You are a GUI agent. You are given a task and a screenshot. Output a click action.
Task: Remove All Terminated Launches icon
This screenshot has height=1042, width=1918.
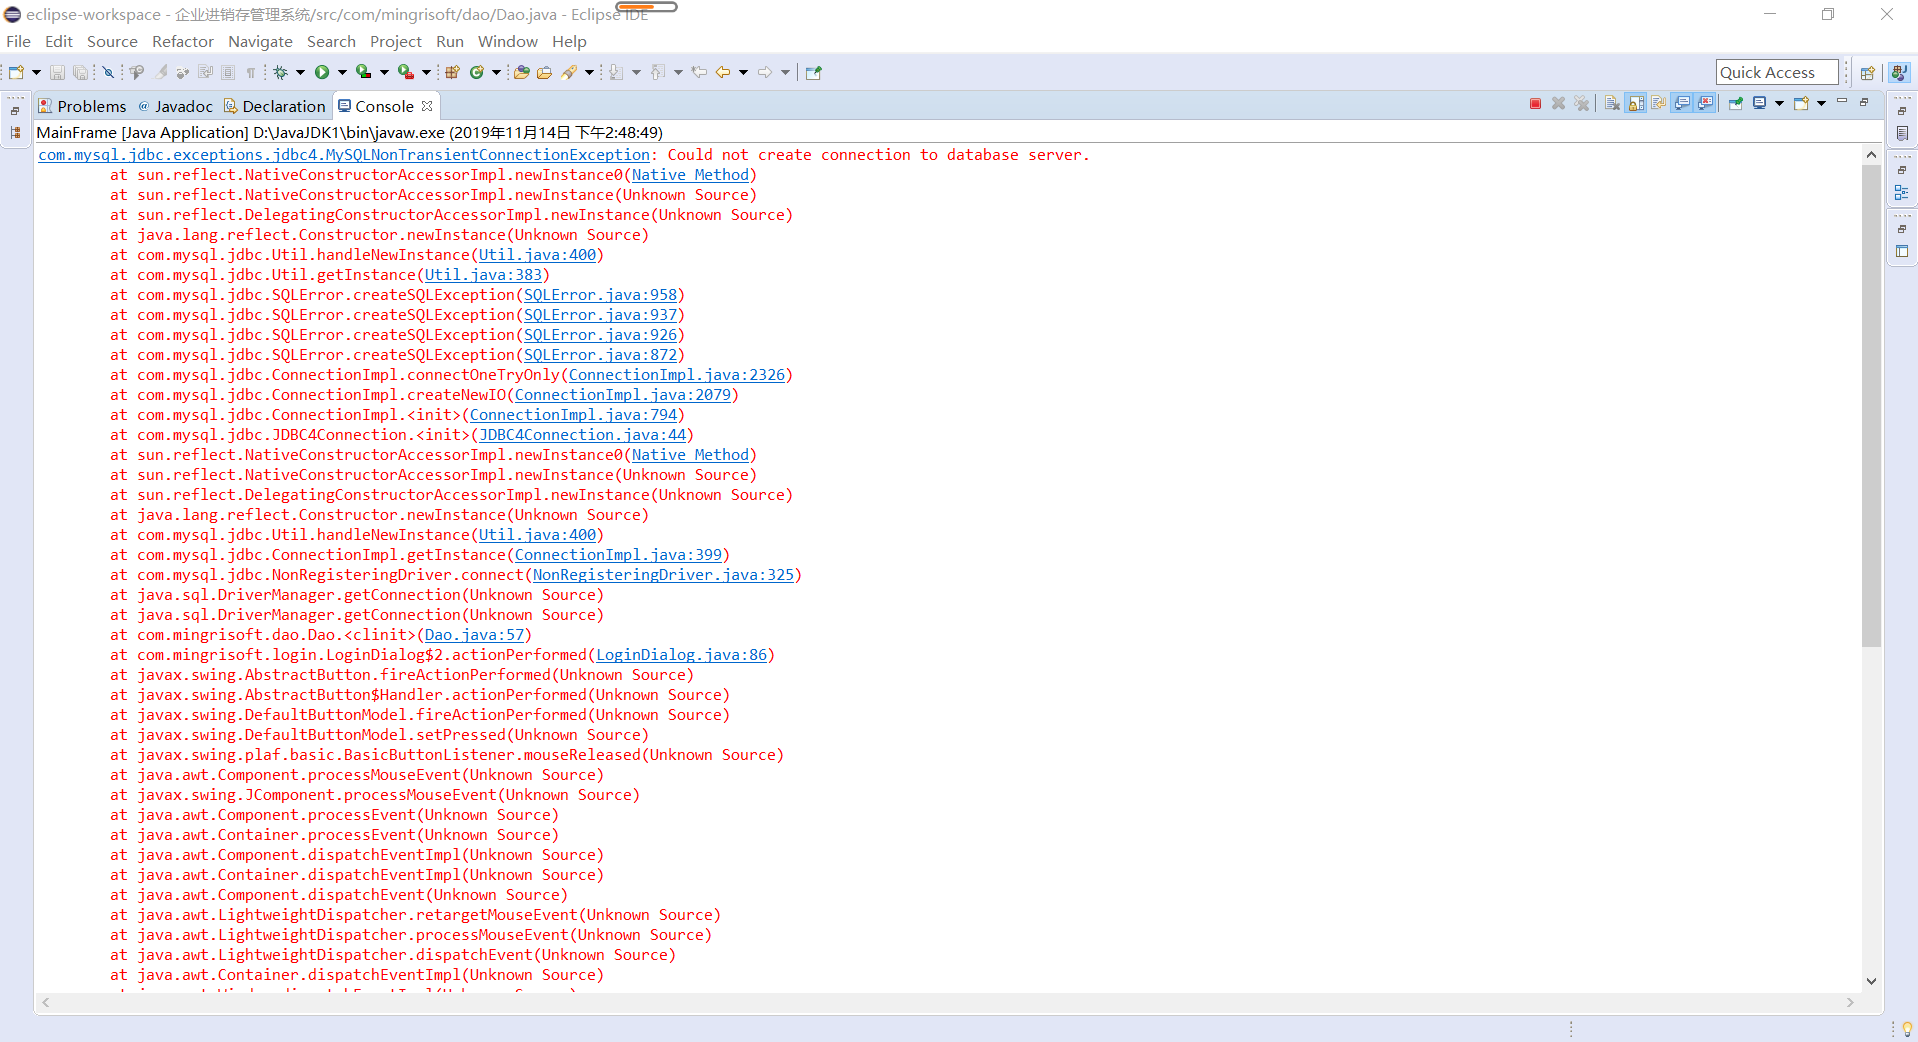pos(1581,104)
